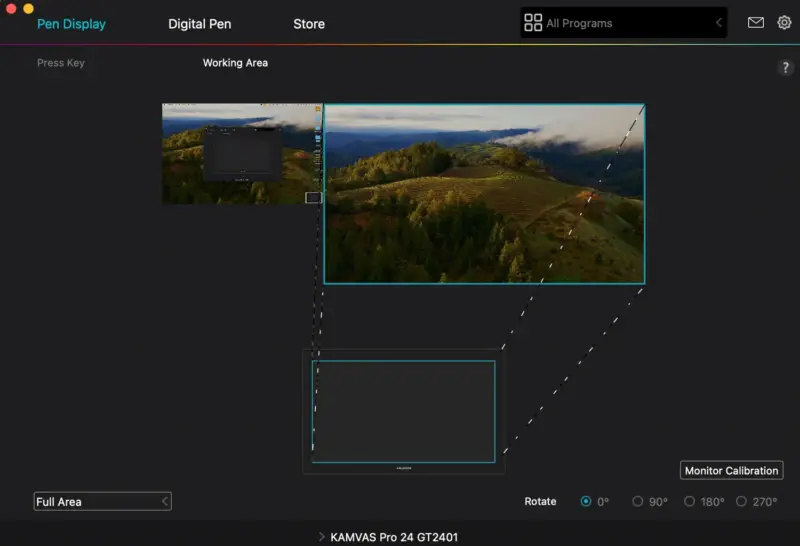The height and width of the screenshot is (546, 800).
Task: Select the Press Key sub-tab
Action: [61, 63]
